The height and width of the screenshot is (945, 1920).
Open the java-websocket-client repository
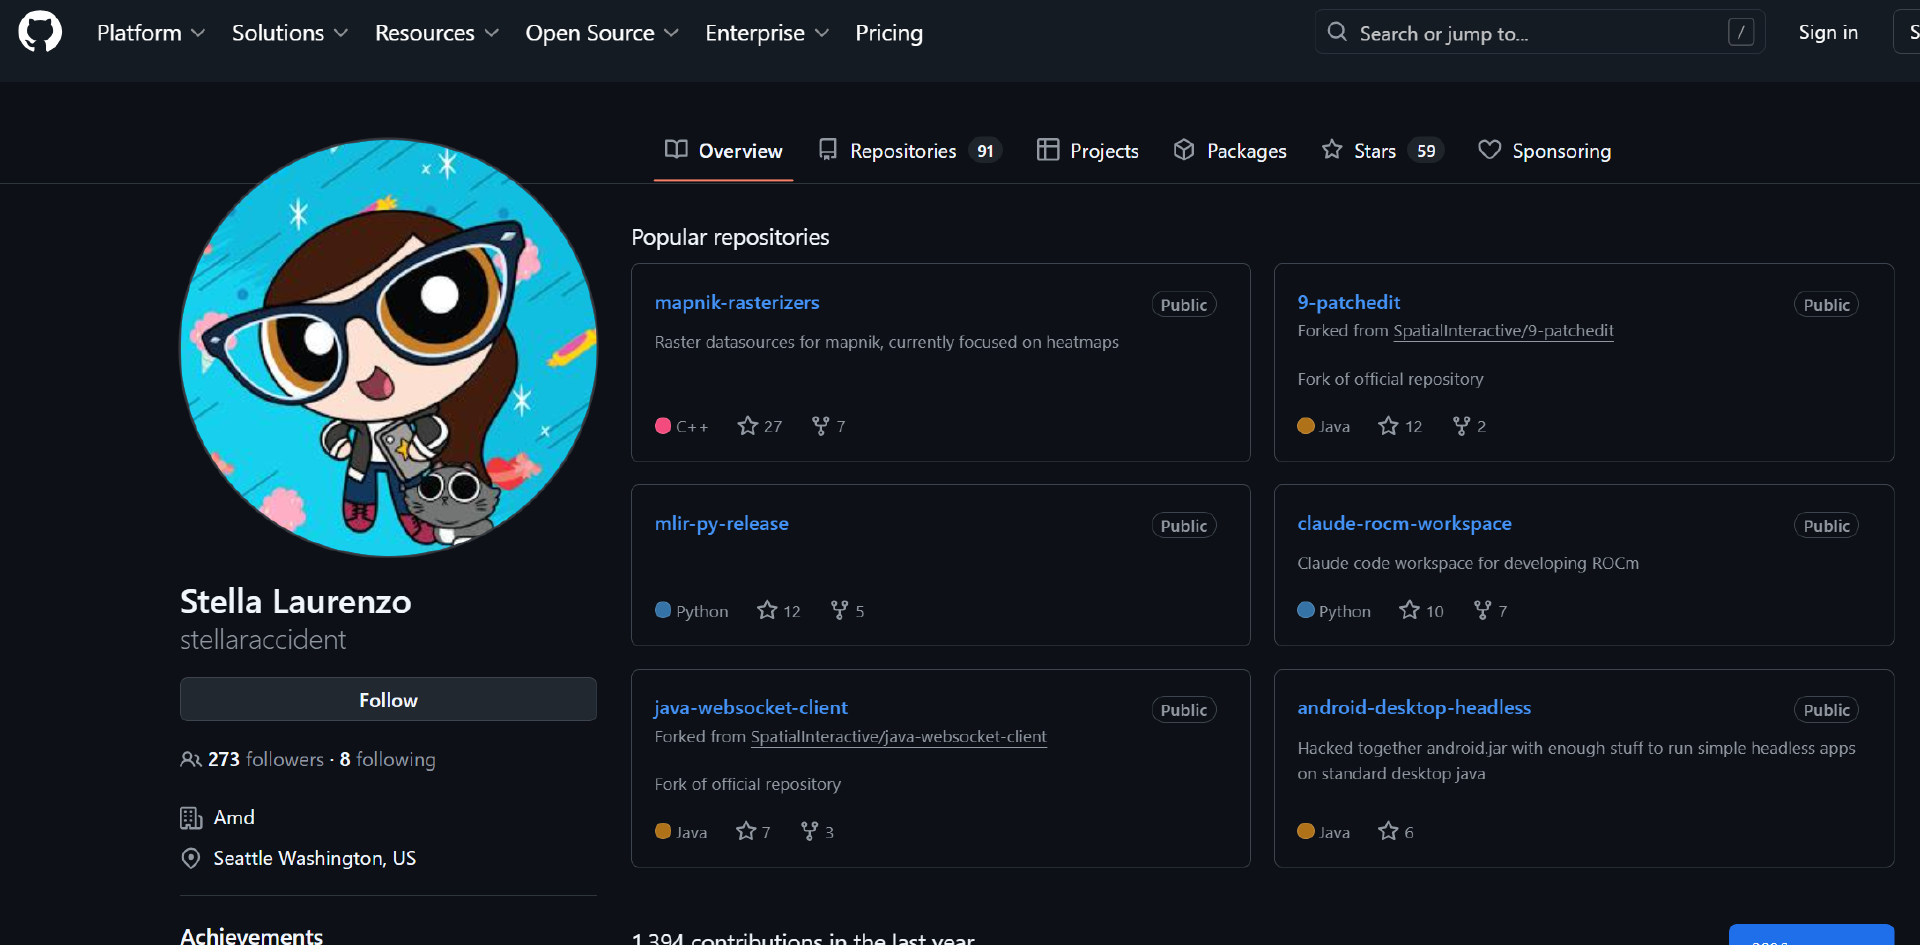click(751, 708)
